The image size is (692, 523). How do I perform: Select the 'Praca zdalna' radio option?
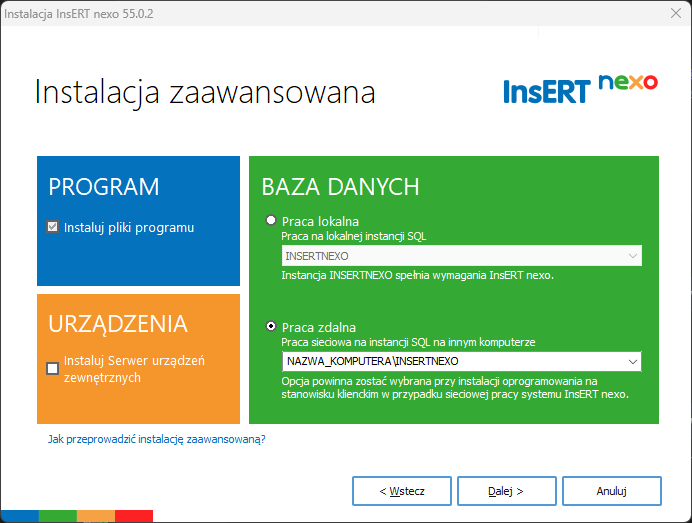pos(271,326)
